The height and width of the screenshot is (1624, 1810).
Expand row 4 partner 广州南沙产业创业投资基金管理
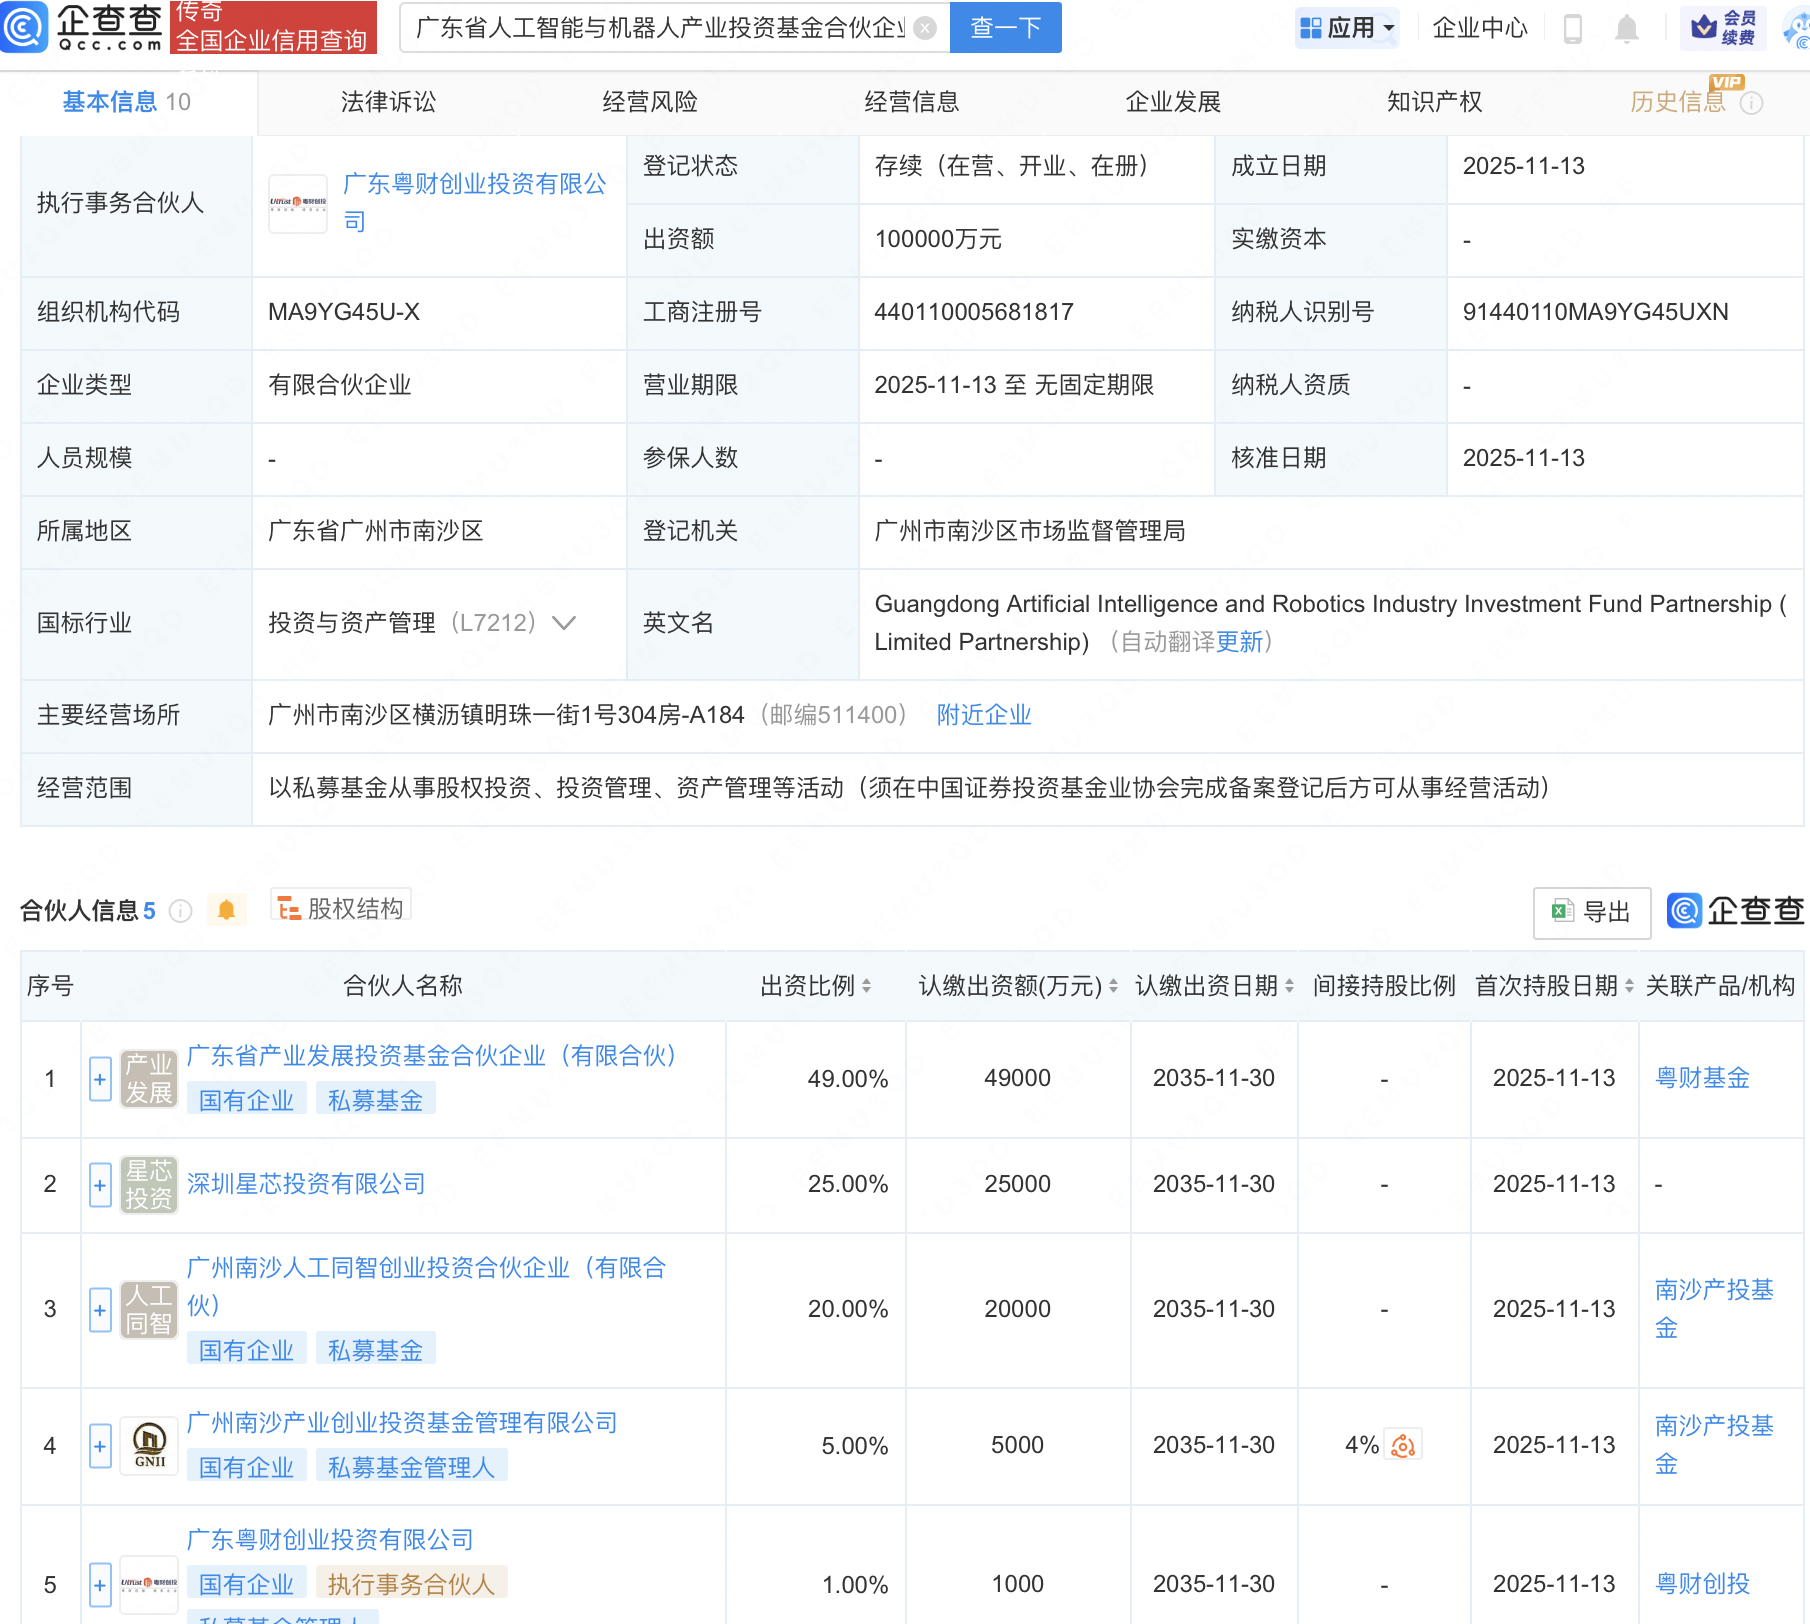tap(100, 1446)
